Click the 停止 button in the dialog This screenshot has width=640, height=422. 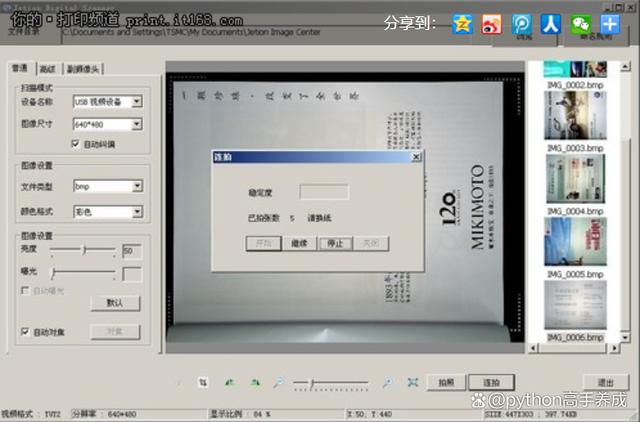pos(335,244)
